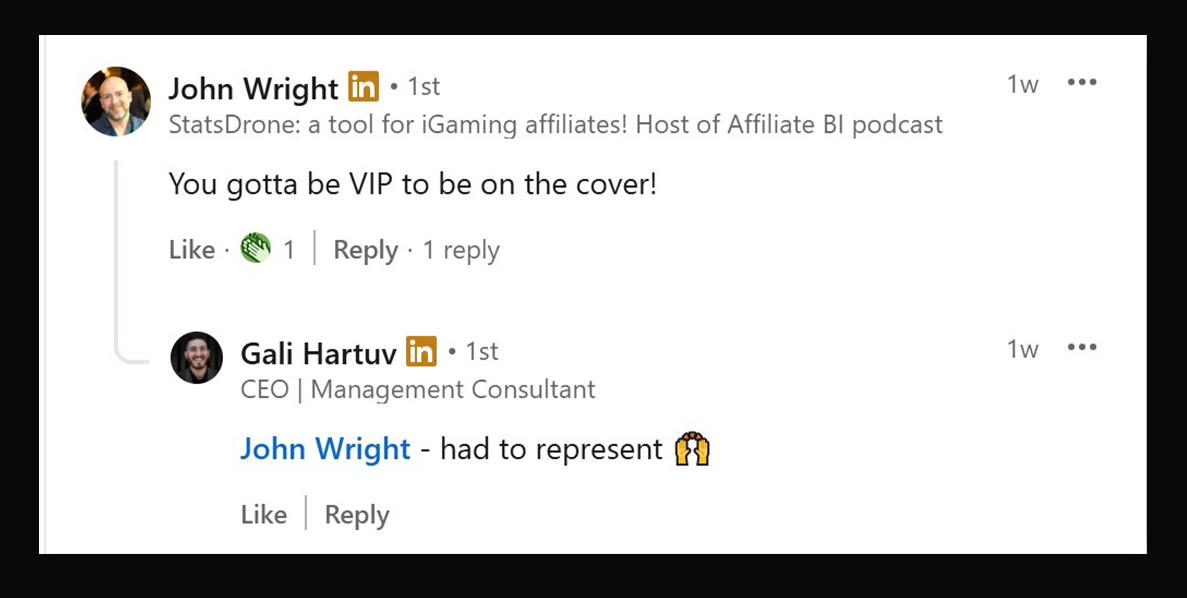Click the 1w timestamp on John's comment
The height and width of the screenshot is (598, 1187).
click(x=1022, y=84)
